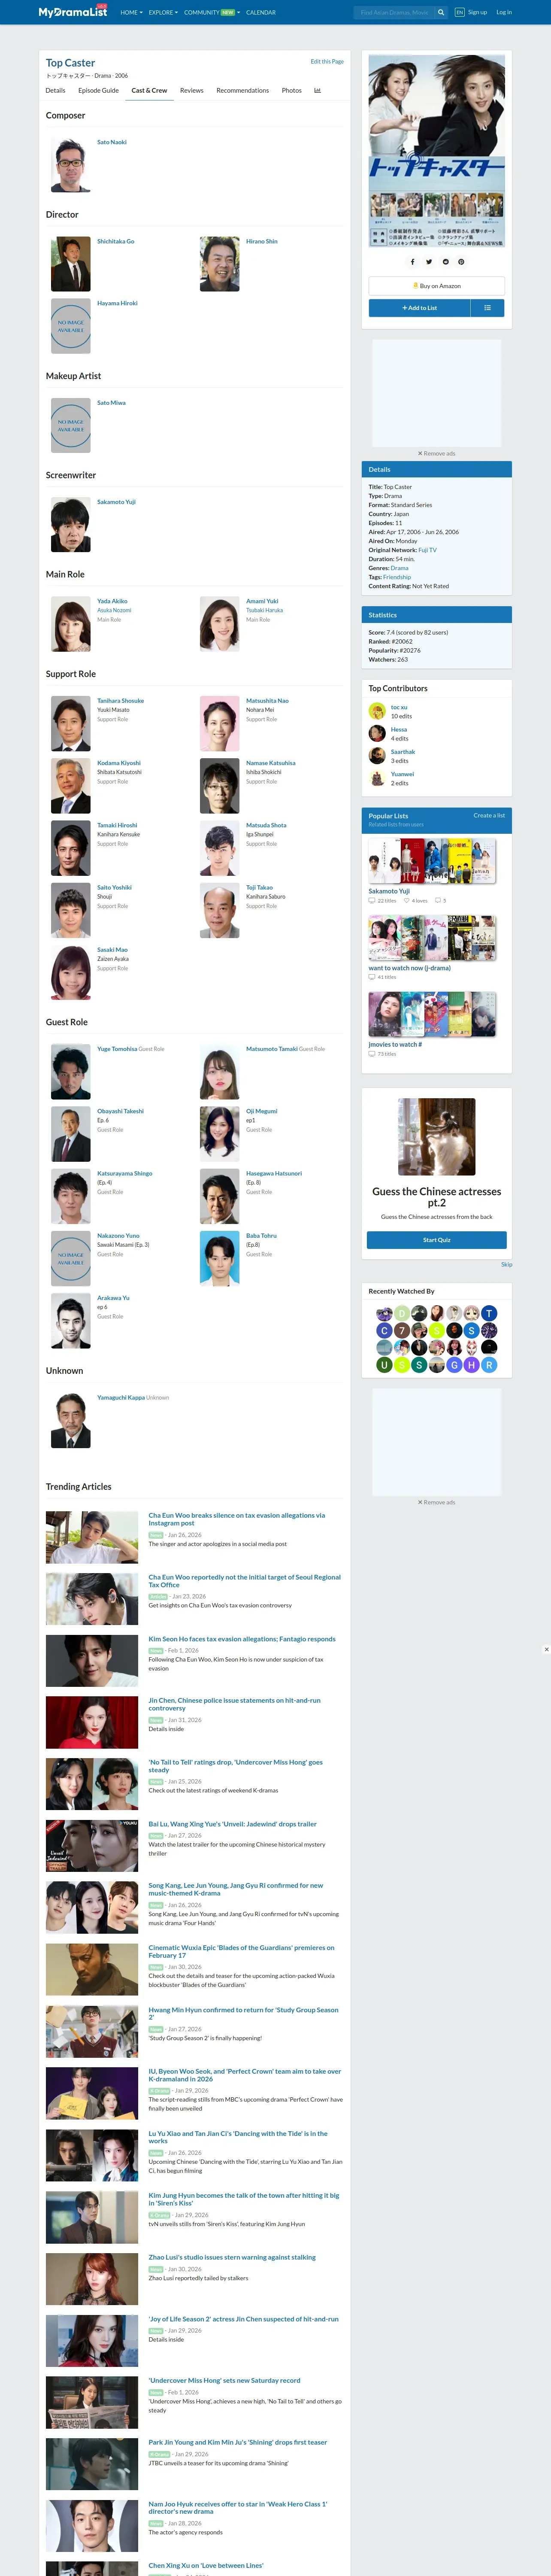The width and height of the screenshot is (551, 2576).
Task: Expand the COMMUNITY menu
Action: click(x=212, y=13)
